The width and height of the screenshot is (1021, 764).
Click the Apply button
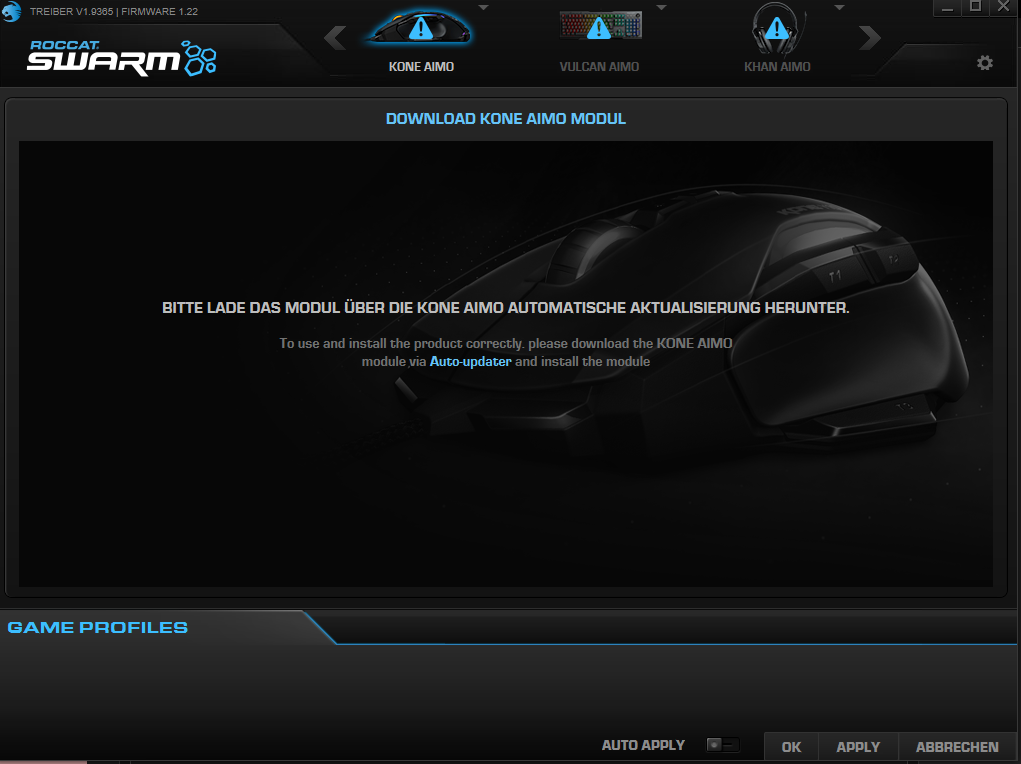tap(858, 747)
